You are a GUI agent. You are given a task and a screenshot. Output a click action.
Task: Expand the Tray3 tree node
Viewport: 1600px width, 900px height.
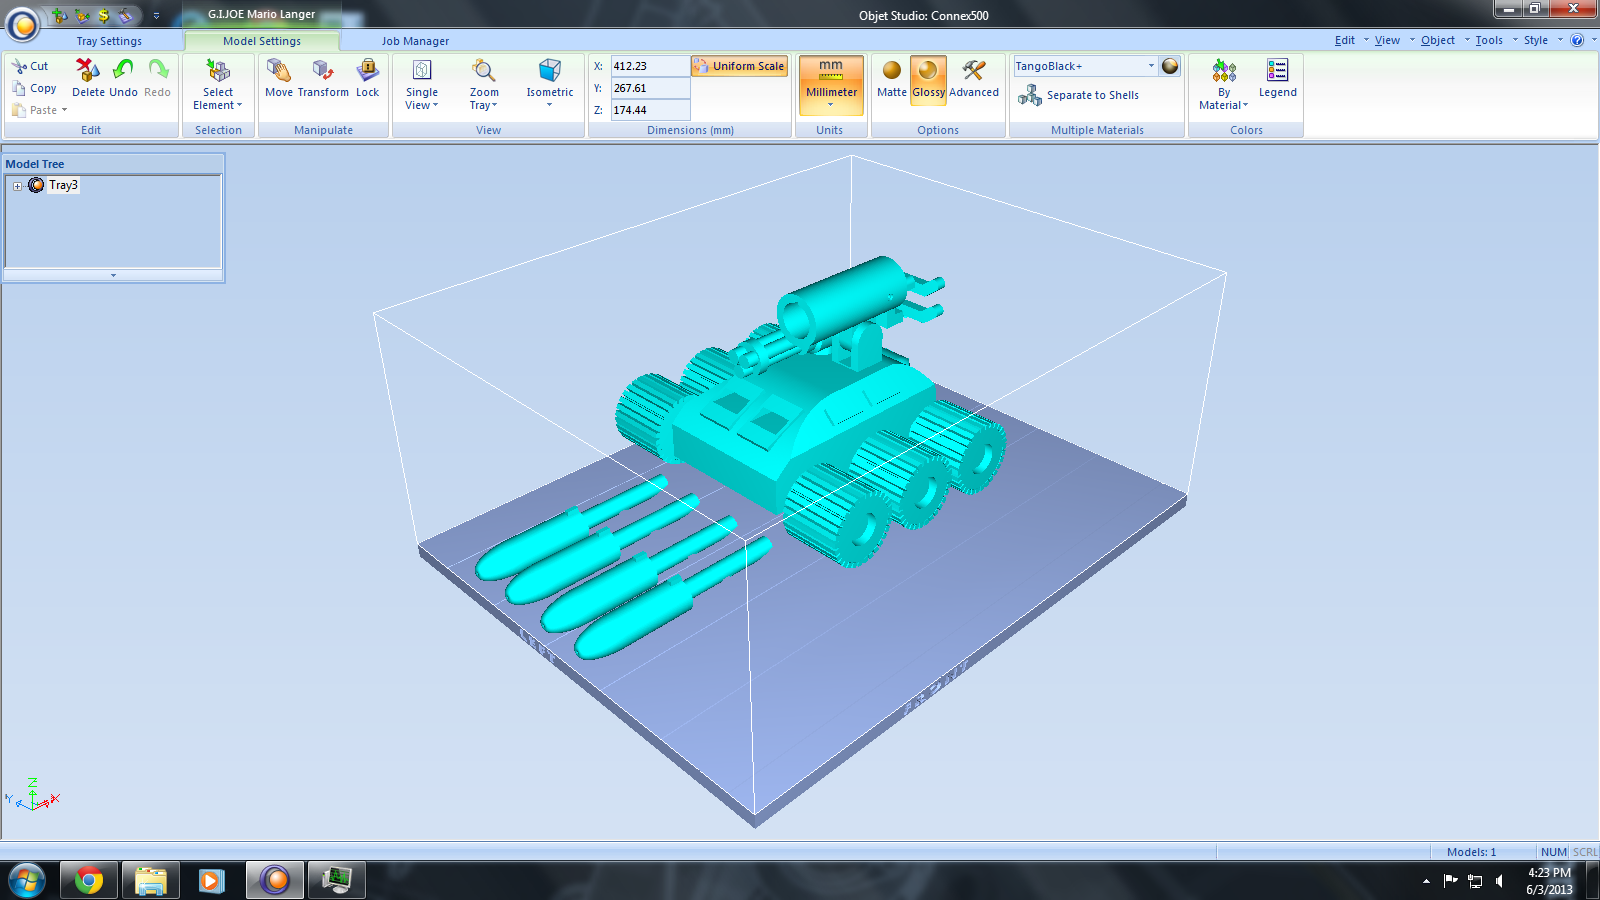[x=17, y=186]
